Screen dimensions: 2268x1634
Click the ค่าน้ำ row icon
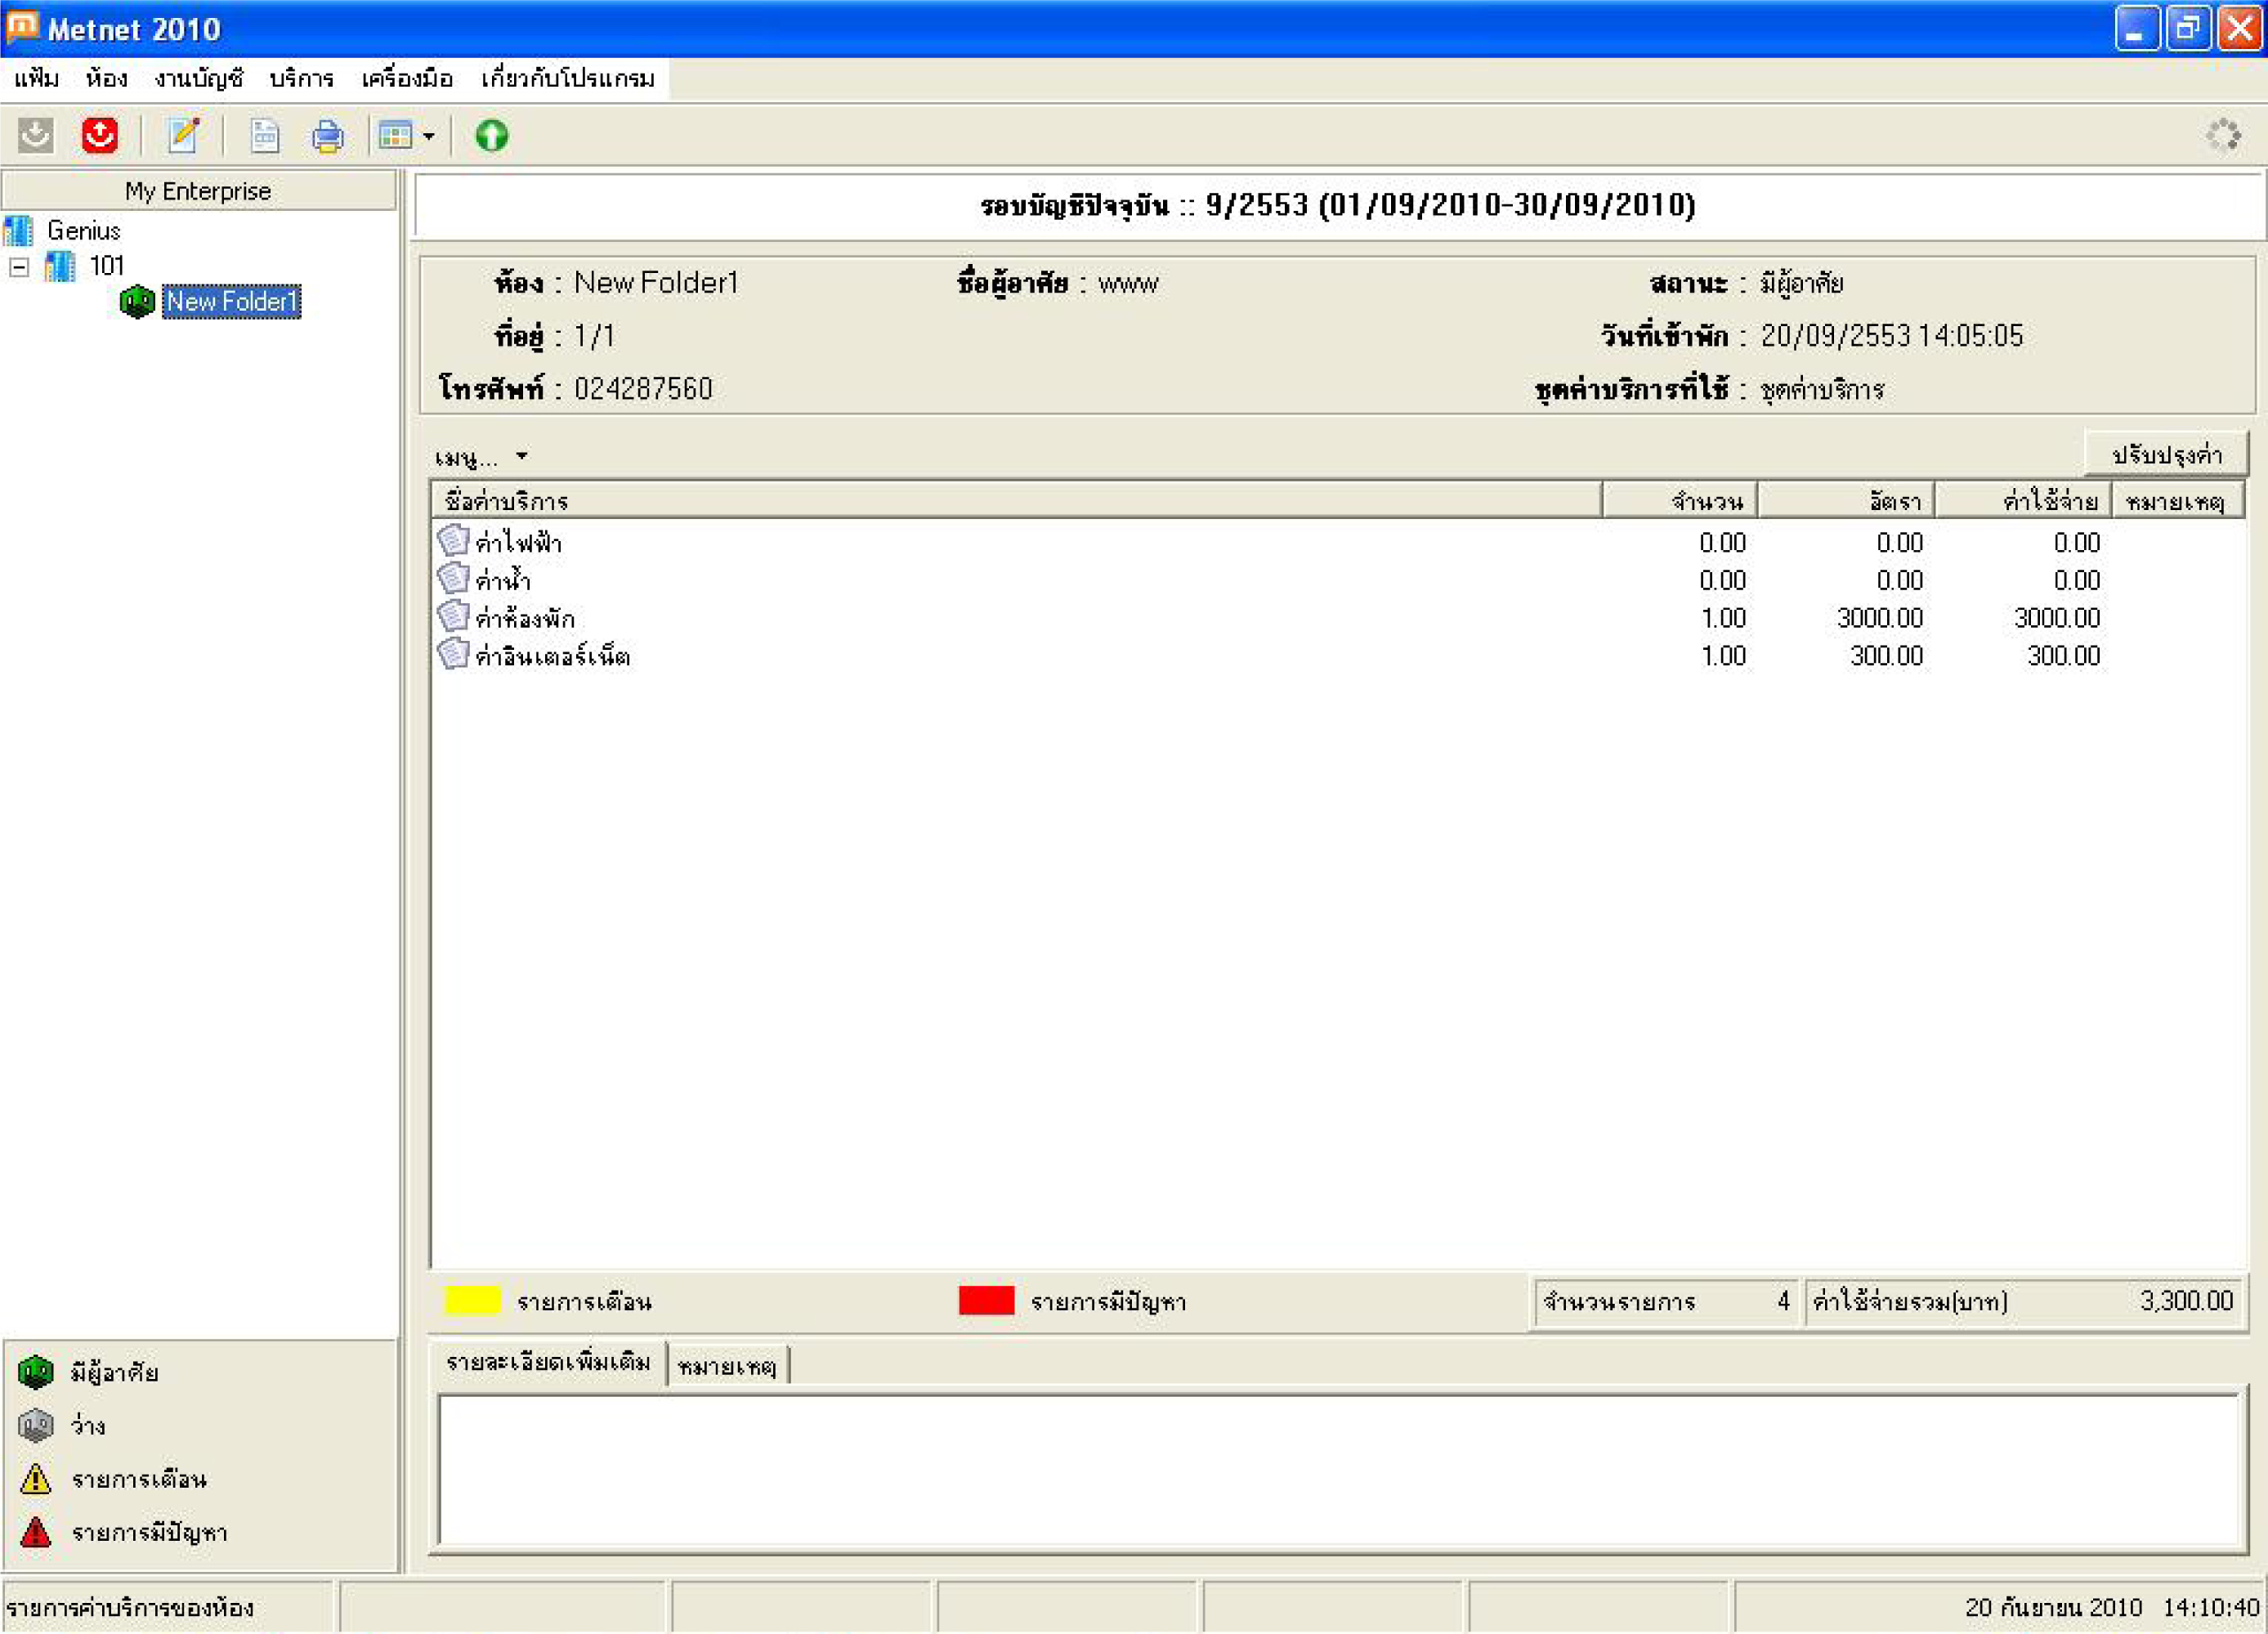click(453, 579)
